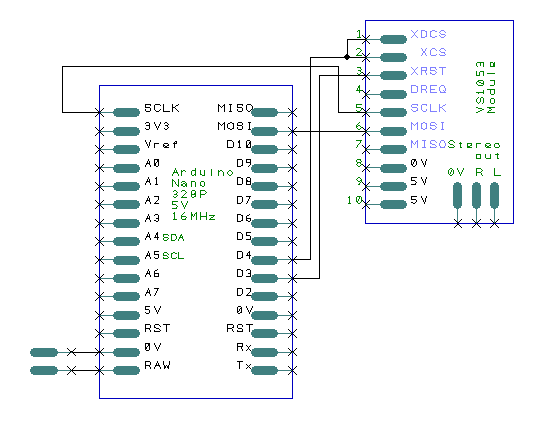Select the D2 pin label
This screenshot has width=543, height=435.
point(244,292)
